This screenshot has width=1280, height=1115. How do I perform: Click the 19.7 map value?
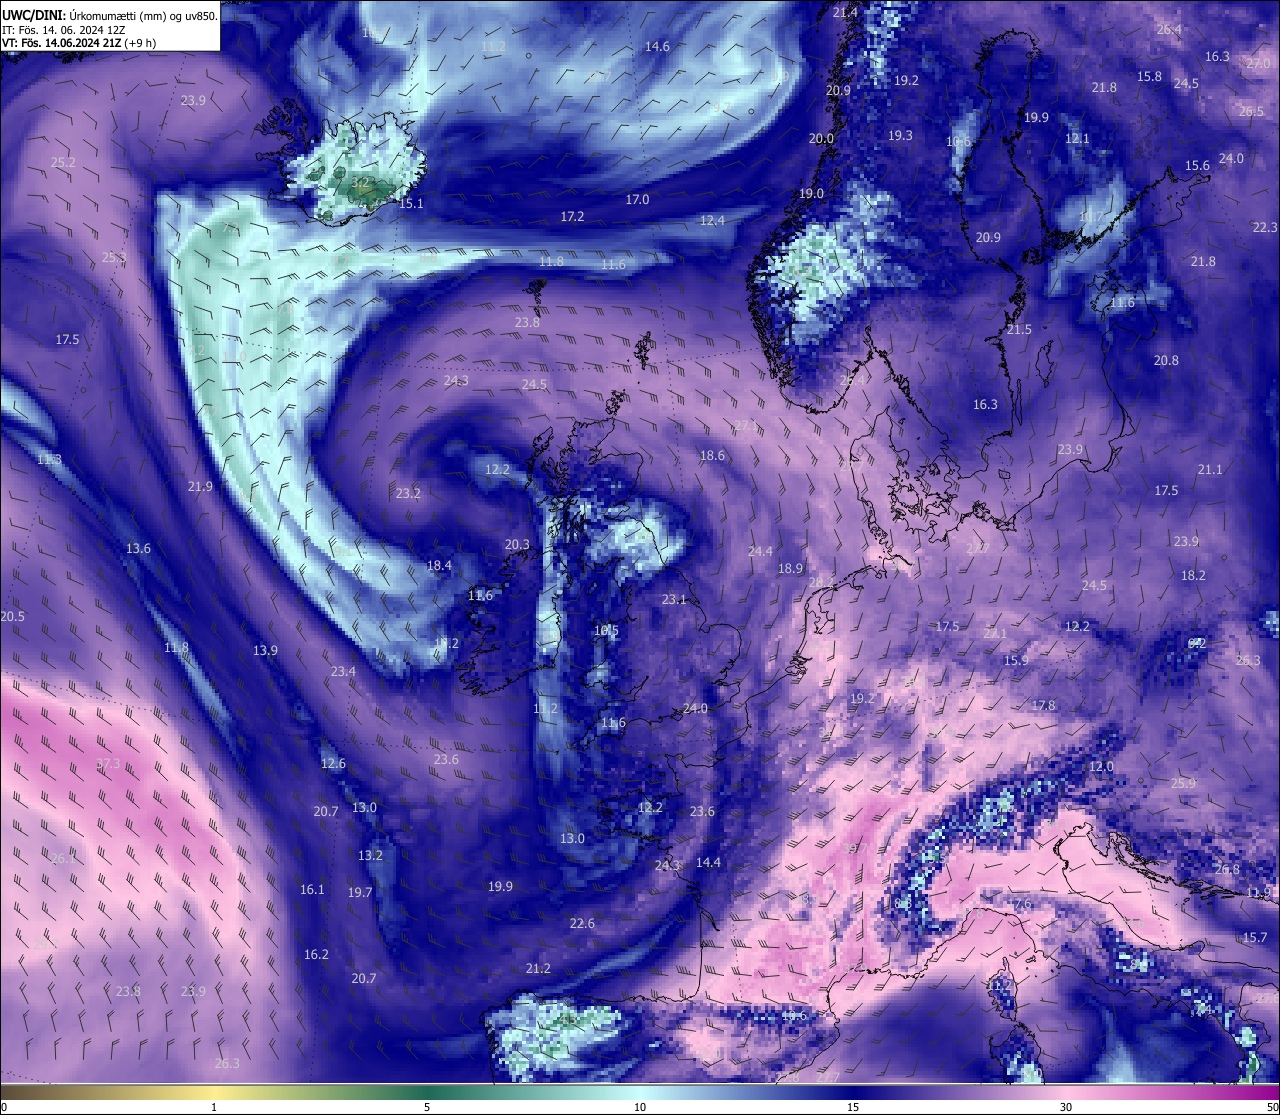coord(360,892)
